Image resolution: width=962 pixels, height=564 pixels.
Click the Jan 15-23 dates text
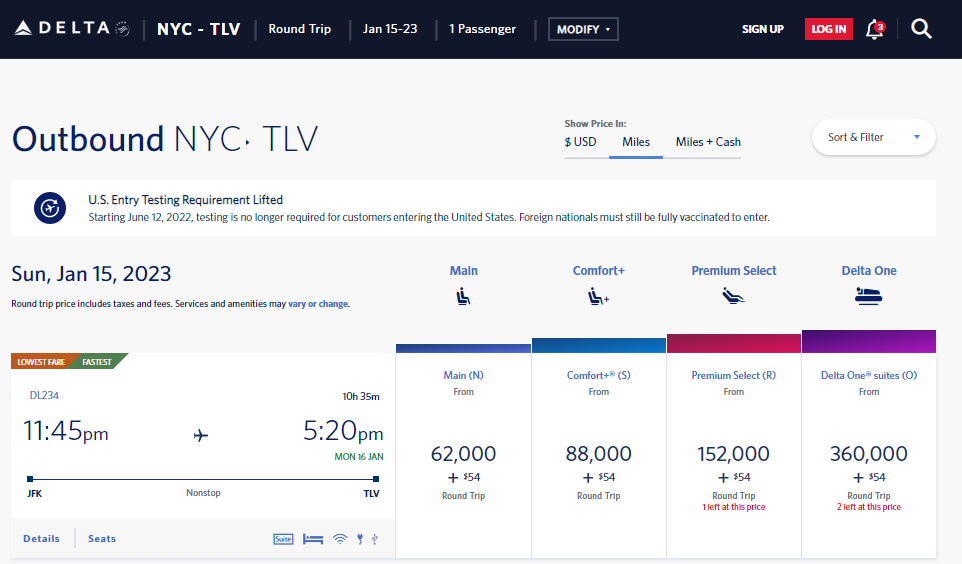pyautogui.click(x=390, y=29)
